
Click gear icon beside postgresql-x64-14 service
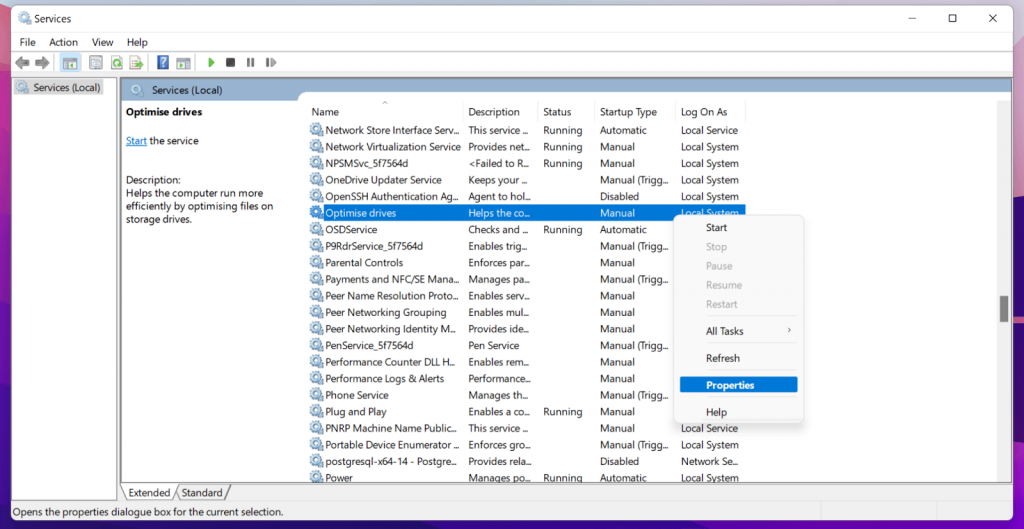tap(316, 461)
